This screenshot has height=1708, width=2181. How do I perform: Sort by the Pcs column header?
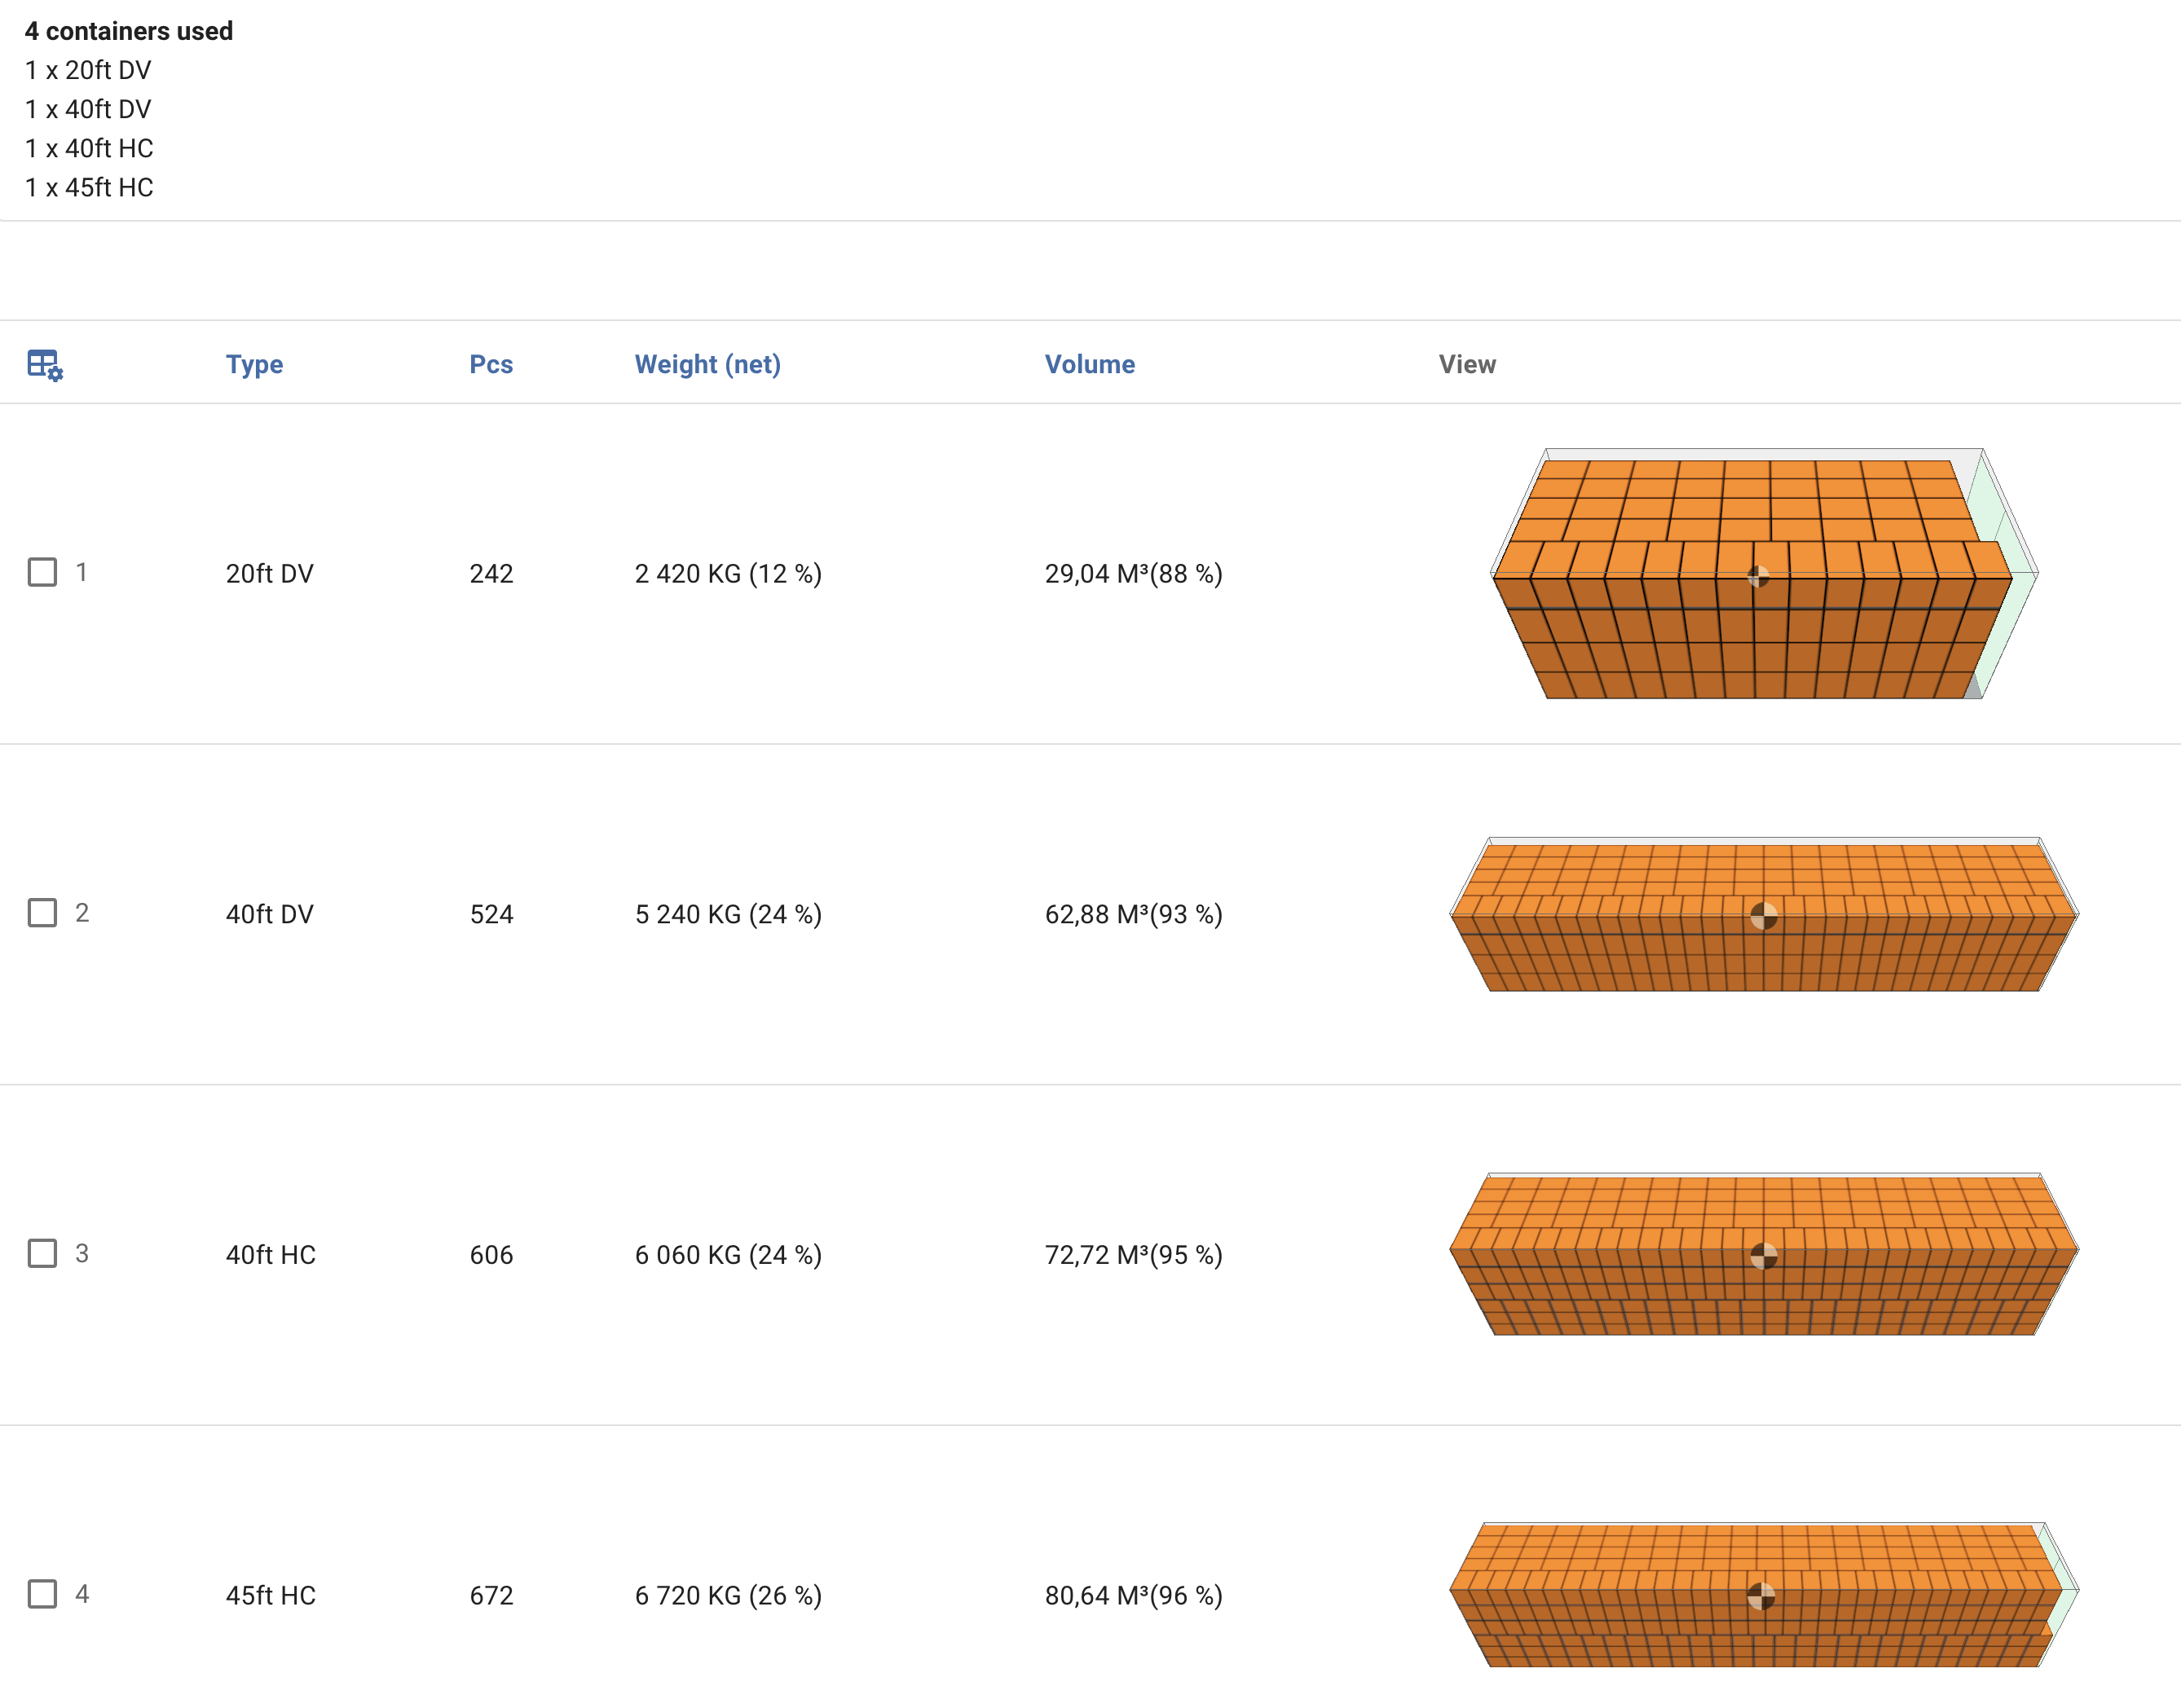coord(491,364)
